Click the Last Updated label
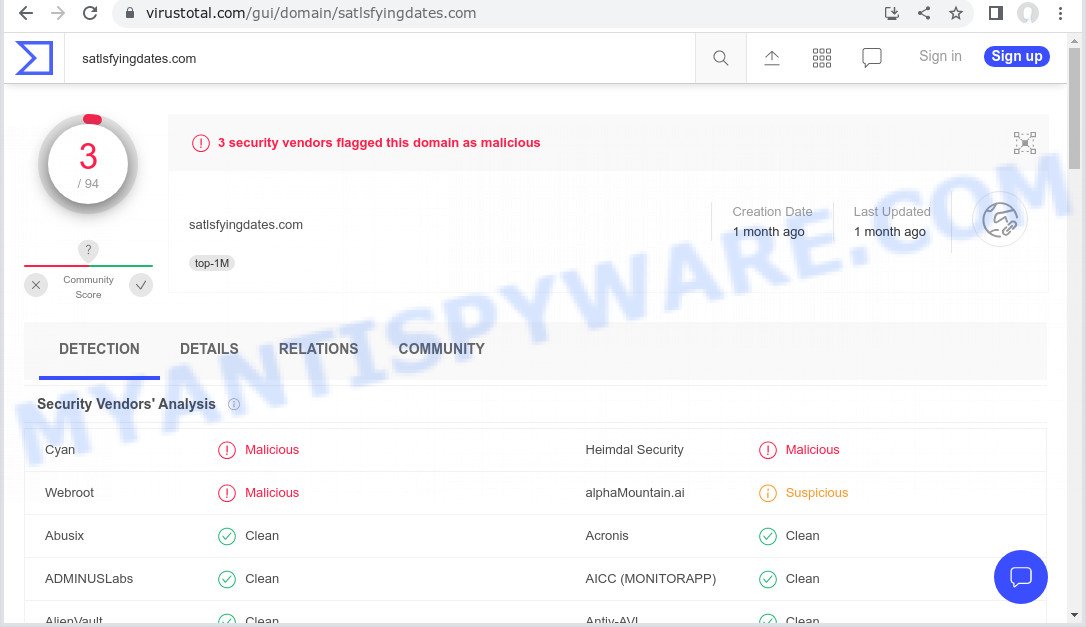The height and width of the screenshot is (627, 1086). [892, 211]
